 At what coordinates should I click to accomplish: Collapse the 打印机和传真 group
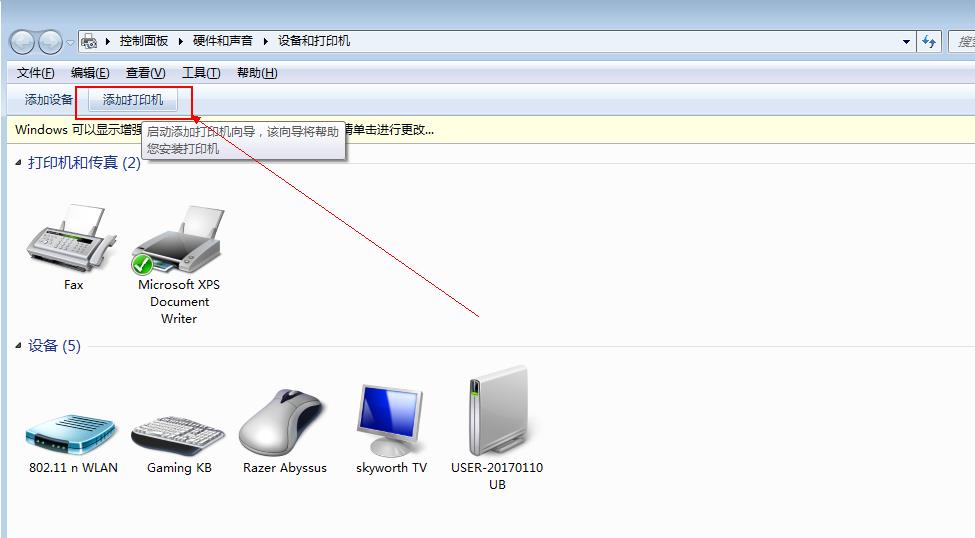coord(18,162)
